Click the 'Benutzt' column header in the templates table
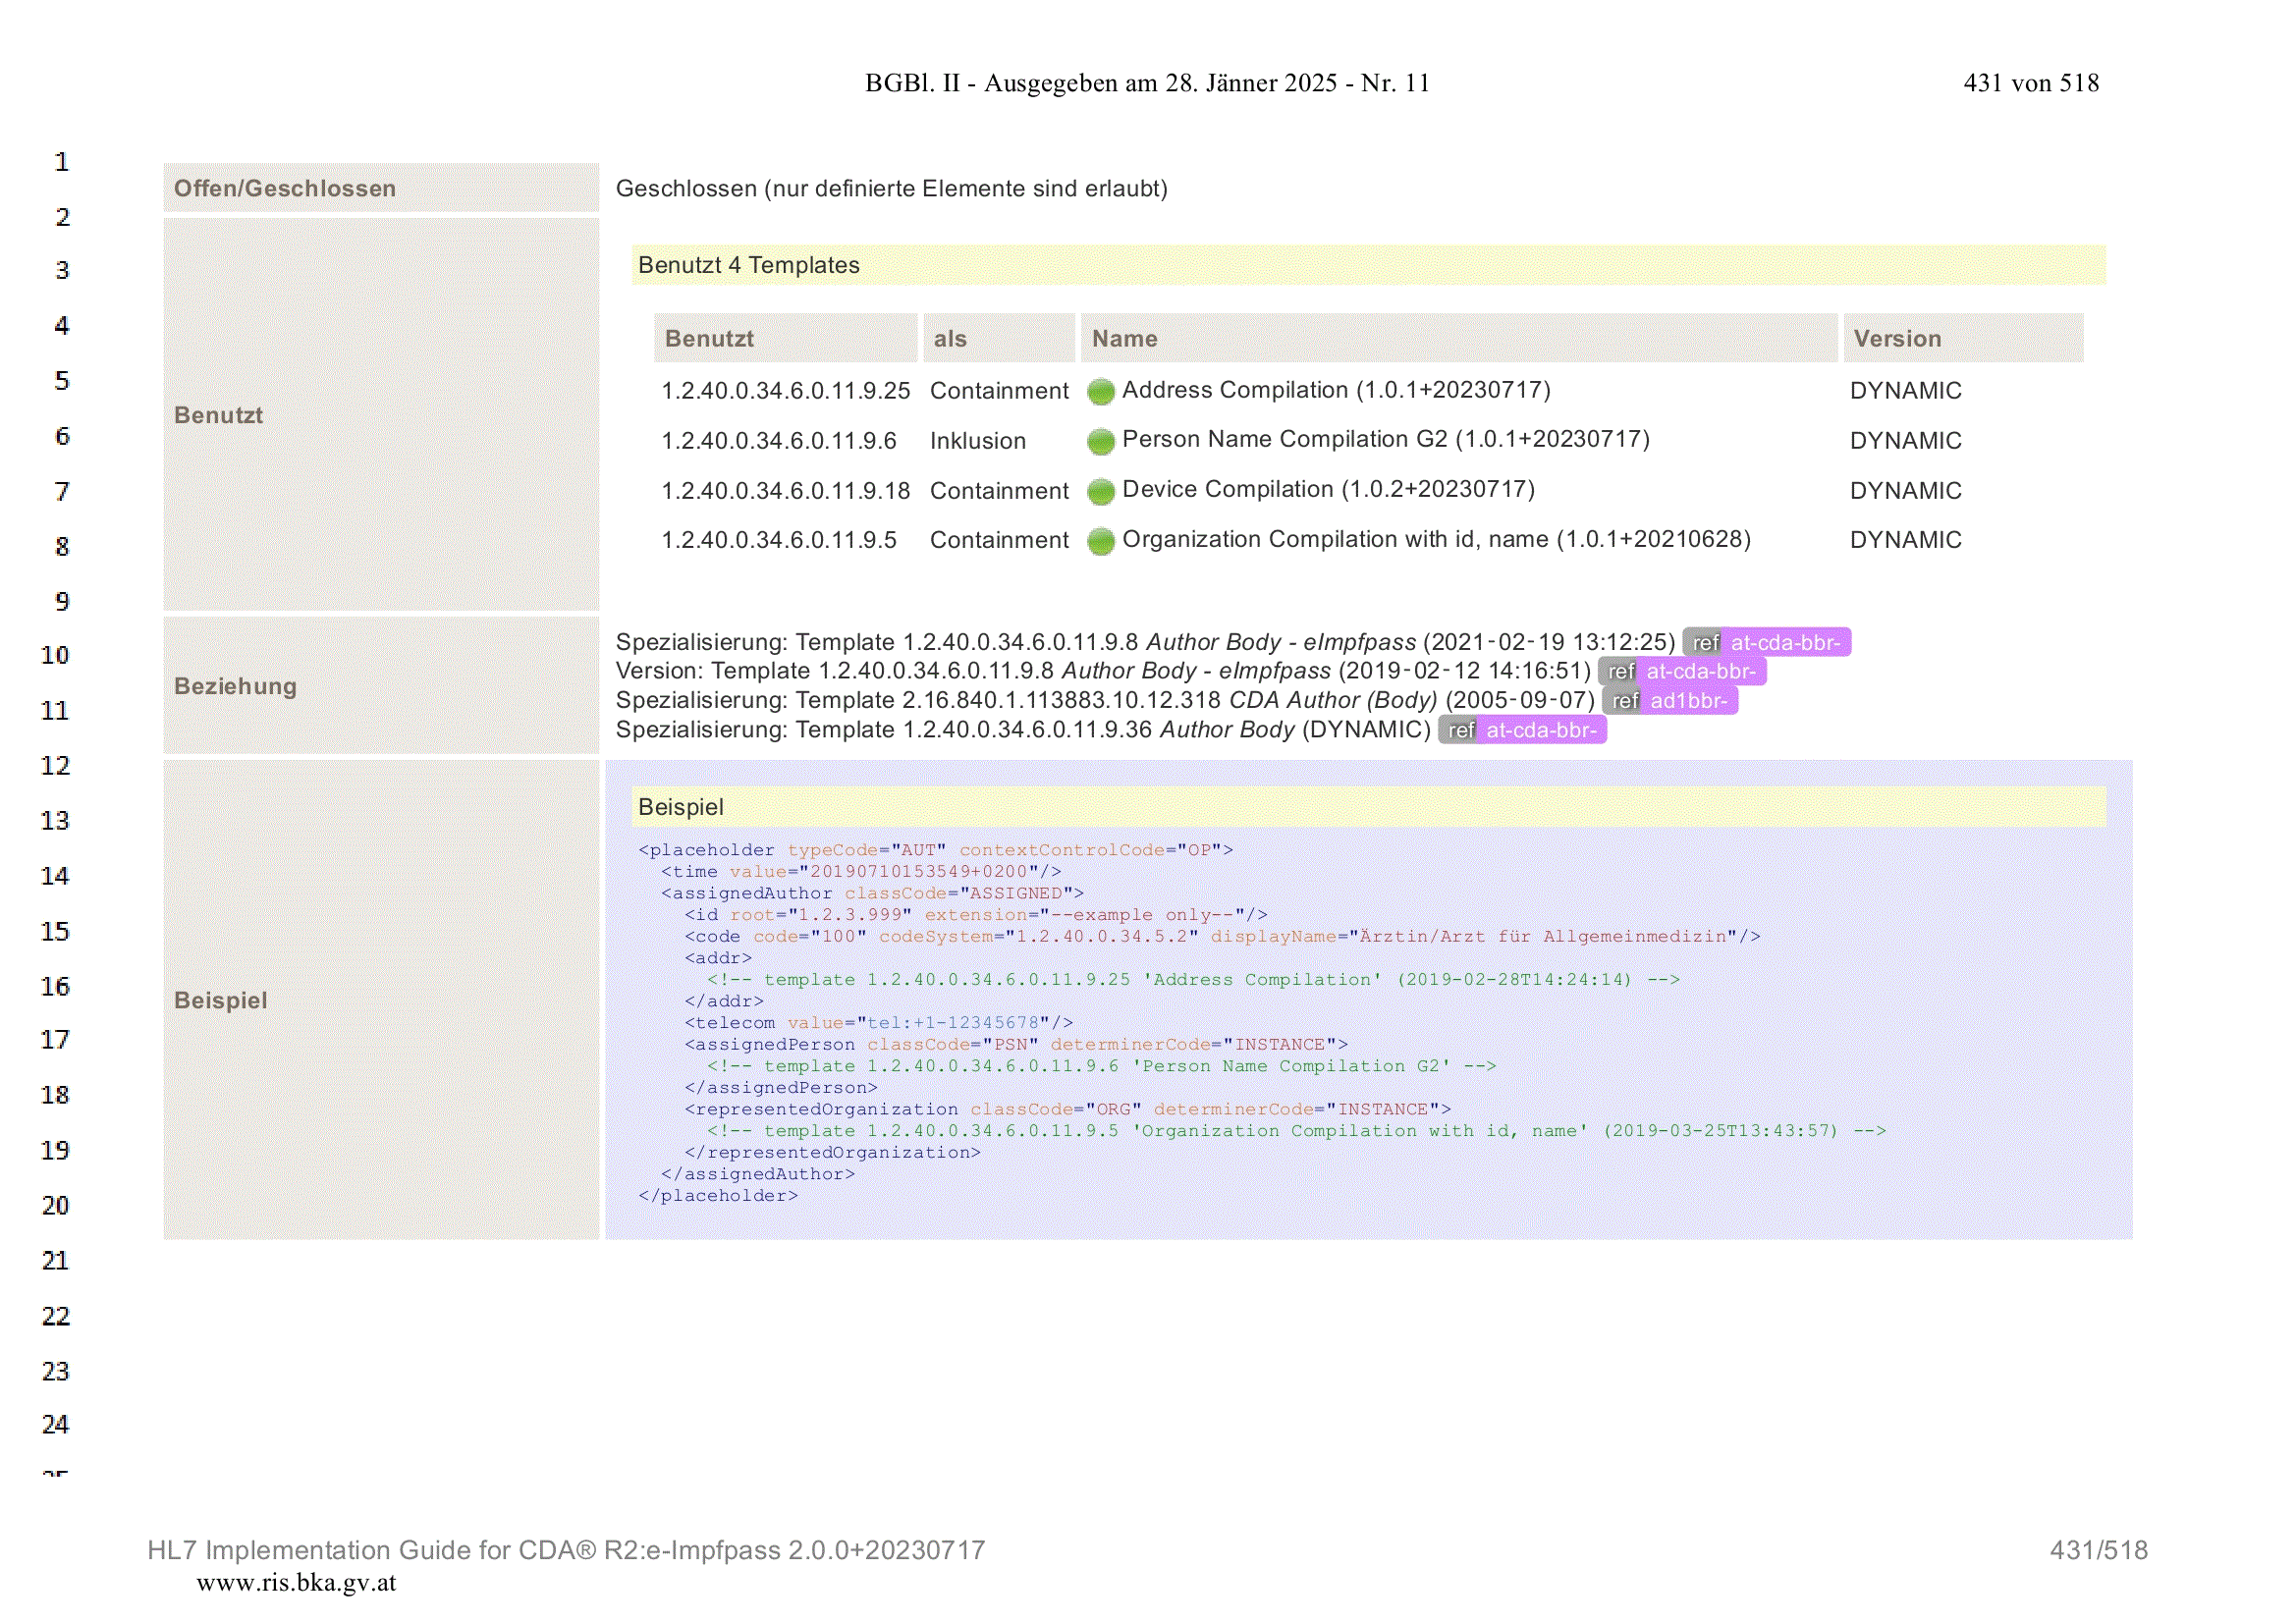Viewport: 2296px width, 1623px height. pos(786,338)
